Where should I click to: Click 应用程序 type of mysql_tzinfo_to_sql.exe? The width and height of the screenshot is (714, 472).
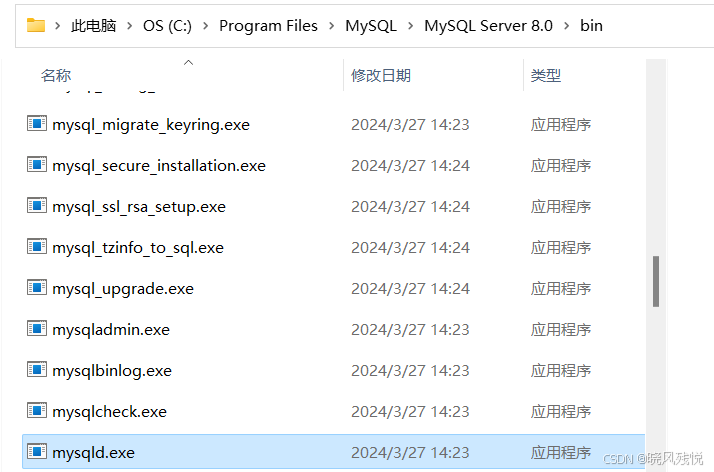click(x=561, y=248)
